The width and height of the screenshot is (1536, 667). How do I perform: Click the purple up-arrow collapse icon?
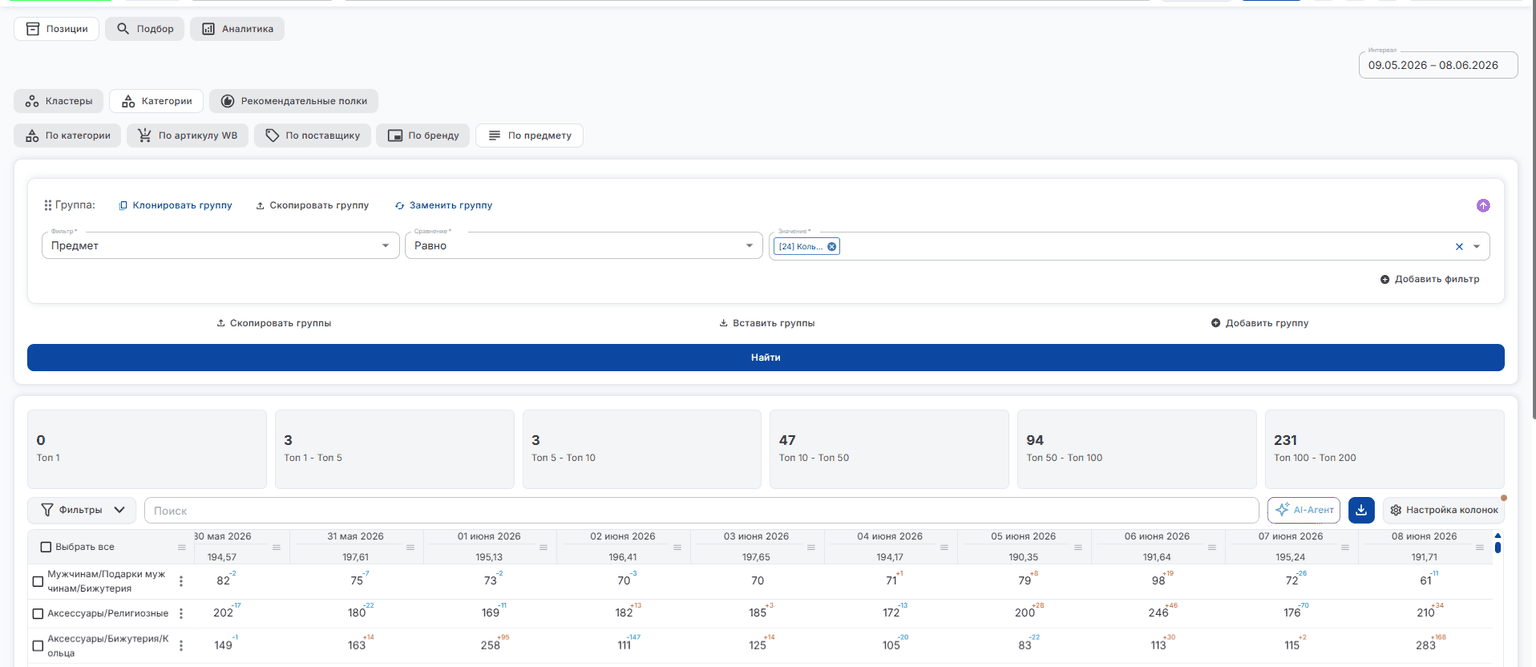point(1483,205)
